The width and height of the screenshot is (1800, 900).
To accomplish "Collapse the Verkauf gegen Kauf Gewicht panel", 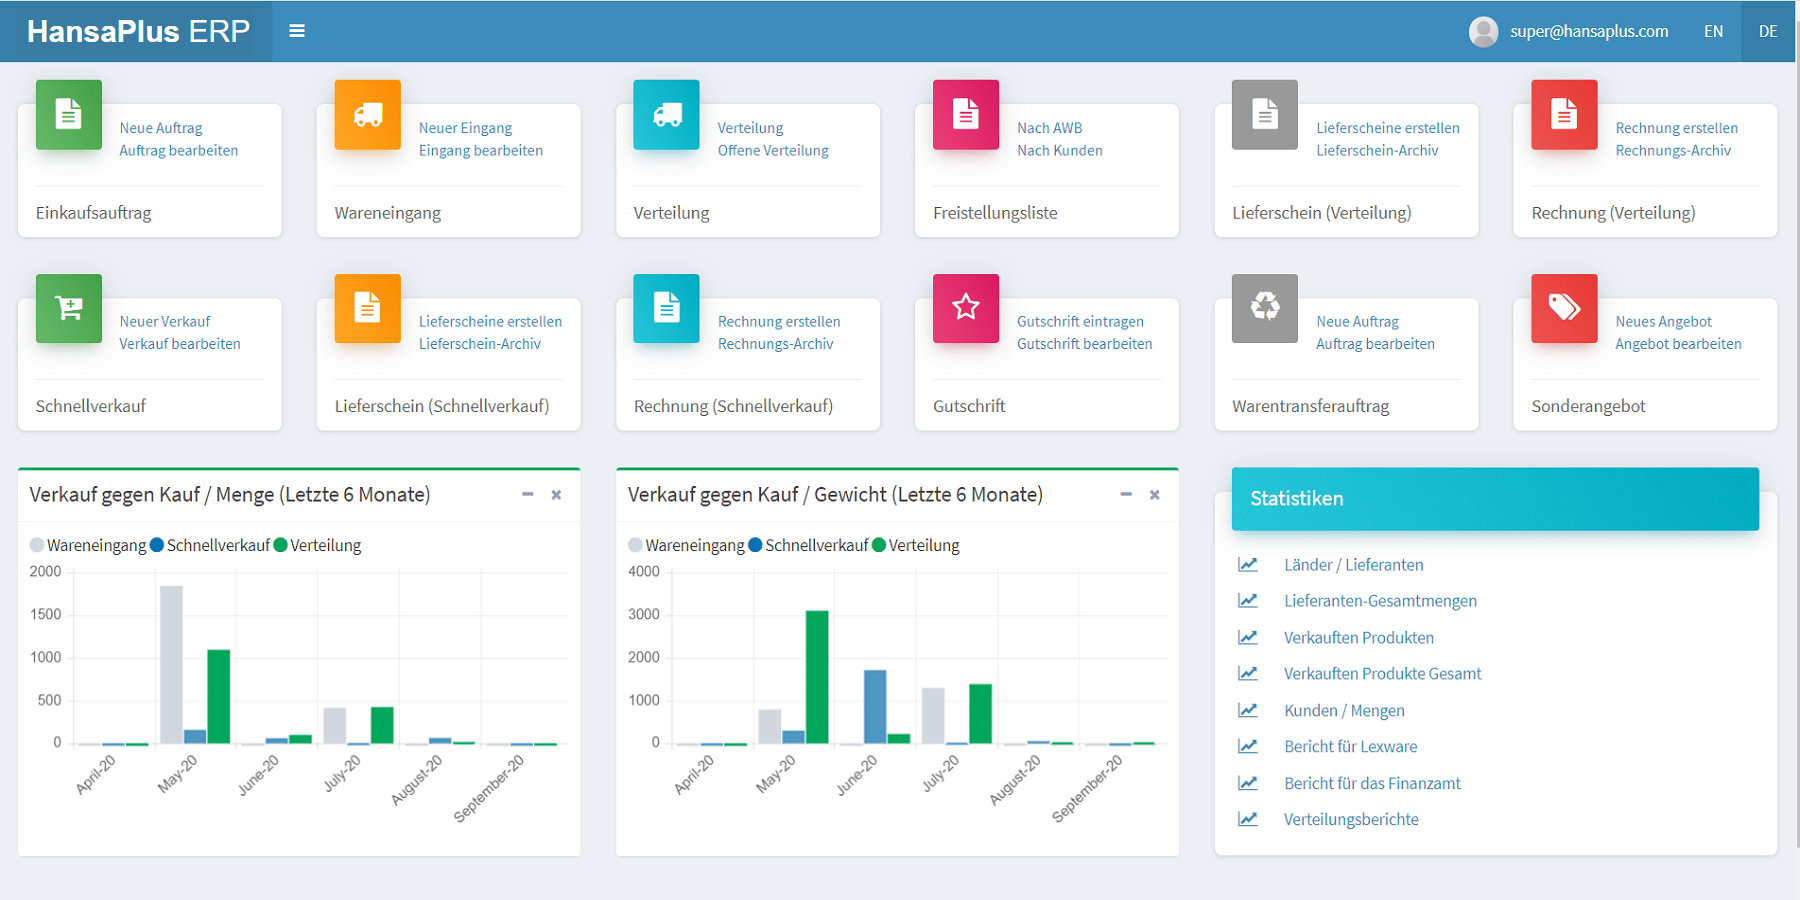I will click(1125, 495).
